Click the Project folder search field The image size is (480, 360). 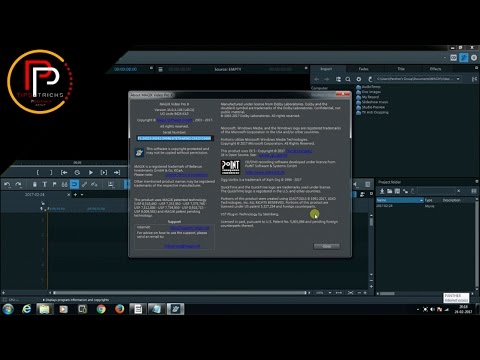[436, 191]
